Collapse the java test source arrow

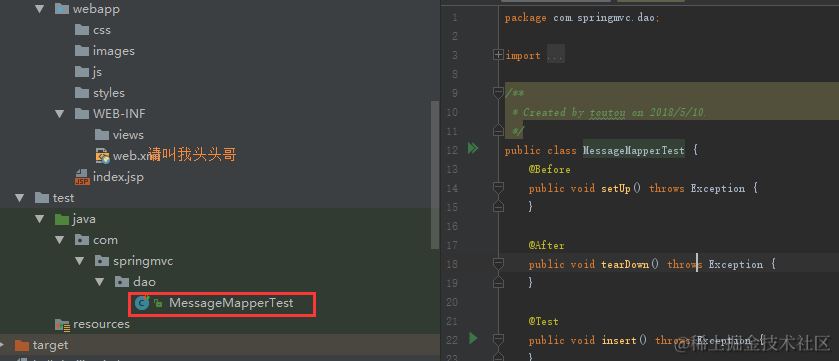pos(40,219)
